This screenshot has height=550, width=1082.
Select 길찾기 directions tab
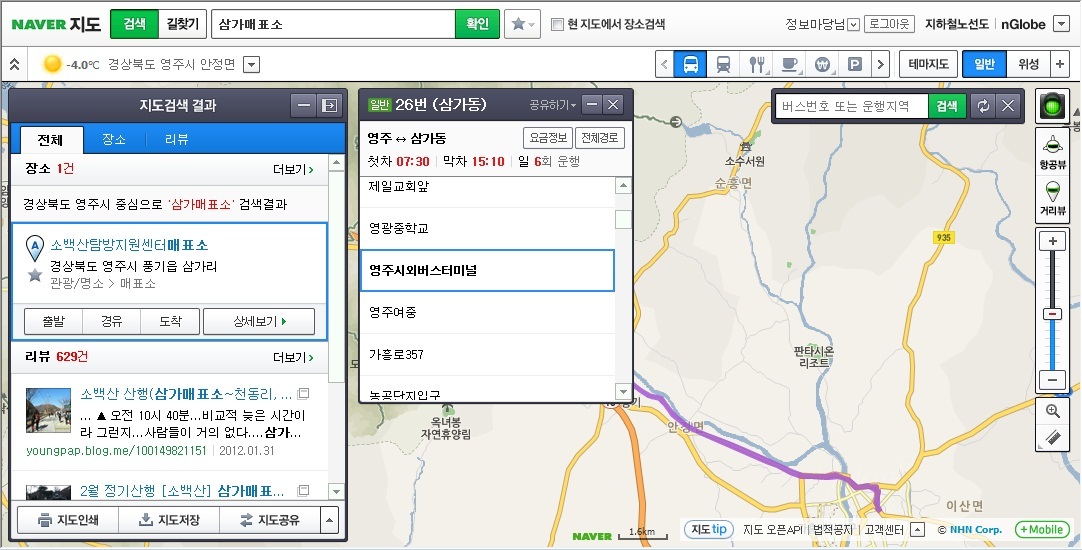182,24
